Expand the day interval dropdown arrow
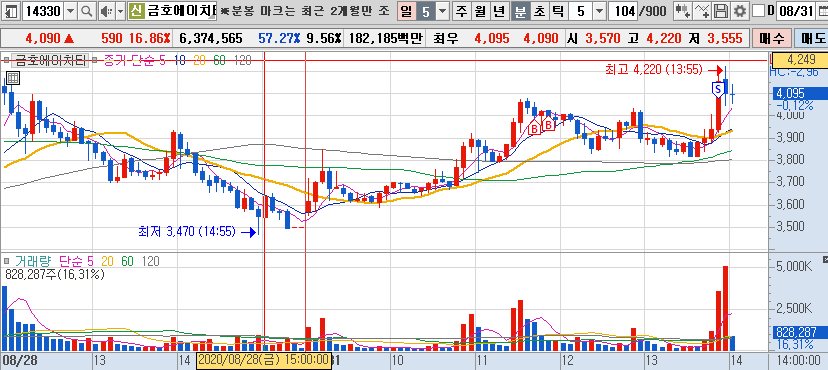Image resolution: width=828 pixels, height=370 pixels. point(443,11)
